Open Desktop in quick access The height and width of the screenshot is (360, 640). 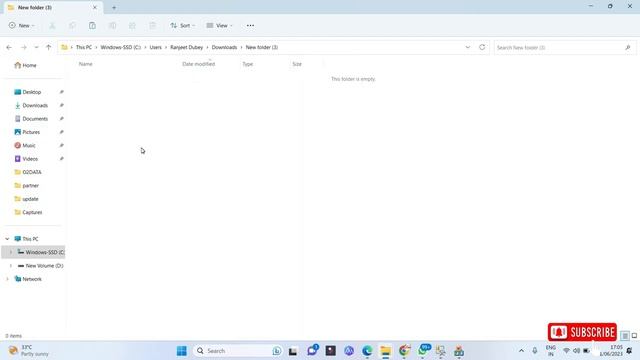(28, 92)
